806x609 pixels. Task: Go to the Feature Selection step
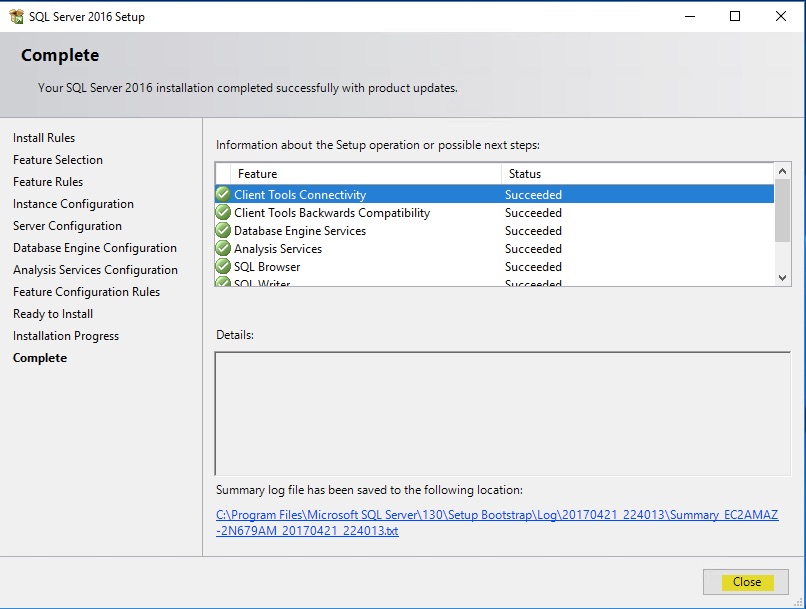click(58, 160)
